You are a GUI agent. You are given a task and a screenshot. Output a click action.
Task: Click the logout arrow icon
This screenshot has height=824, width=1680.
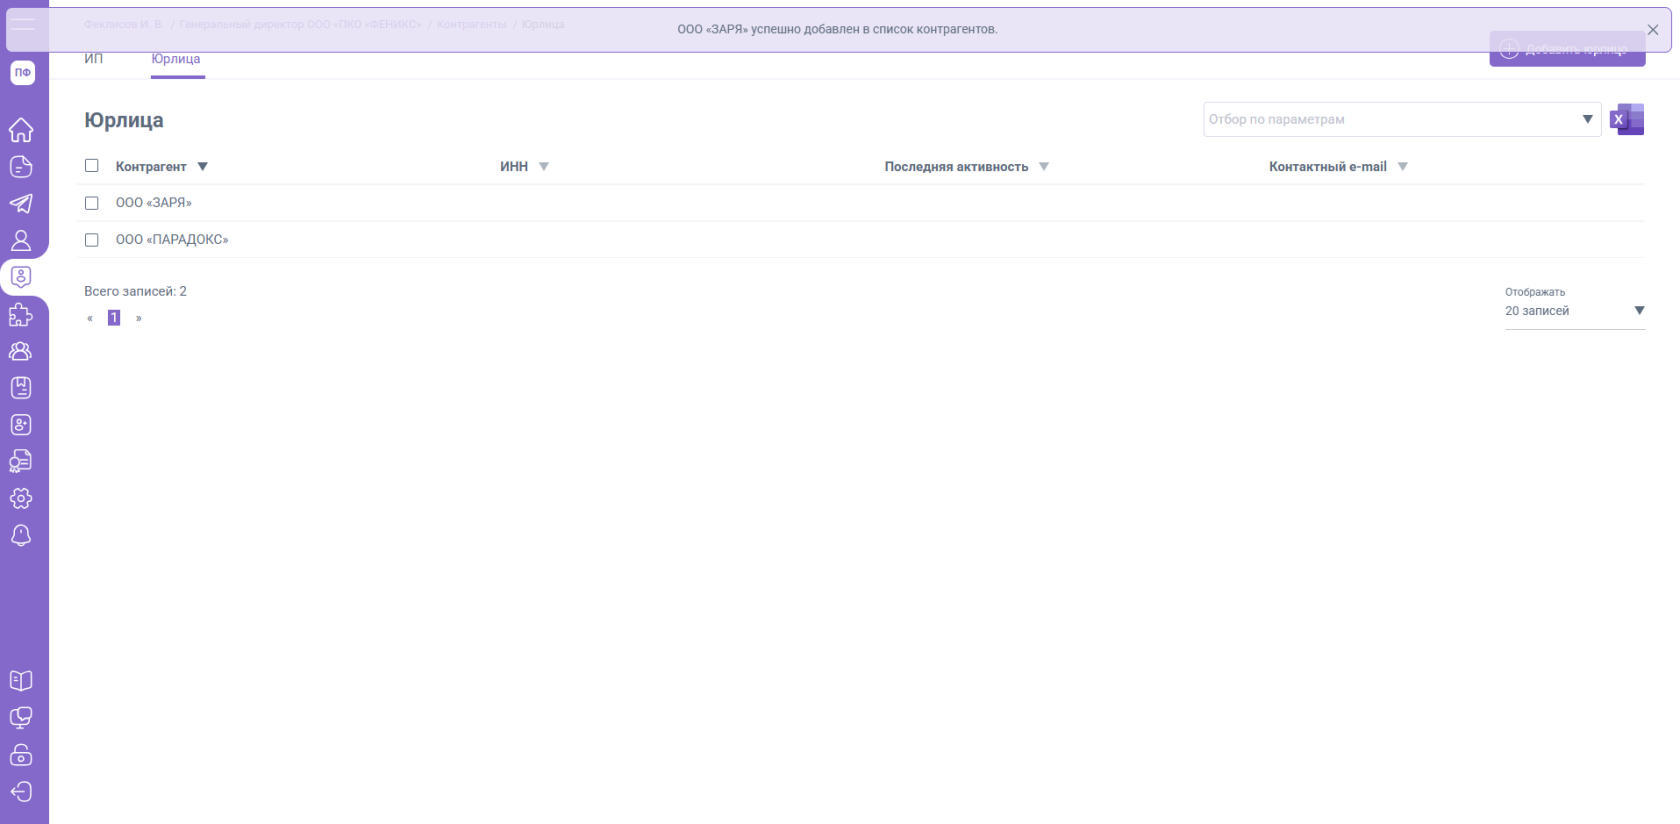click(21, 792)
